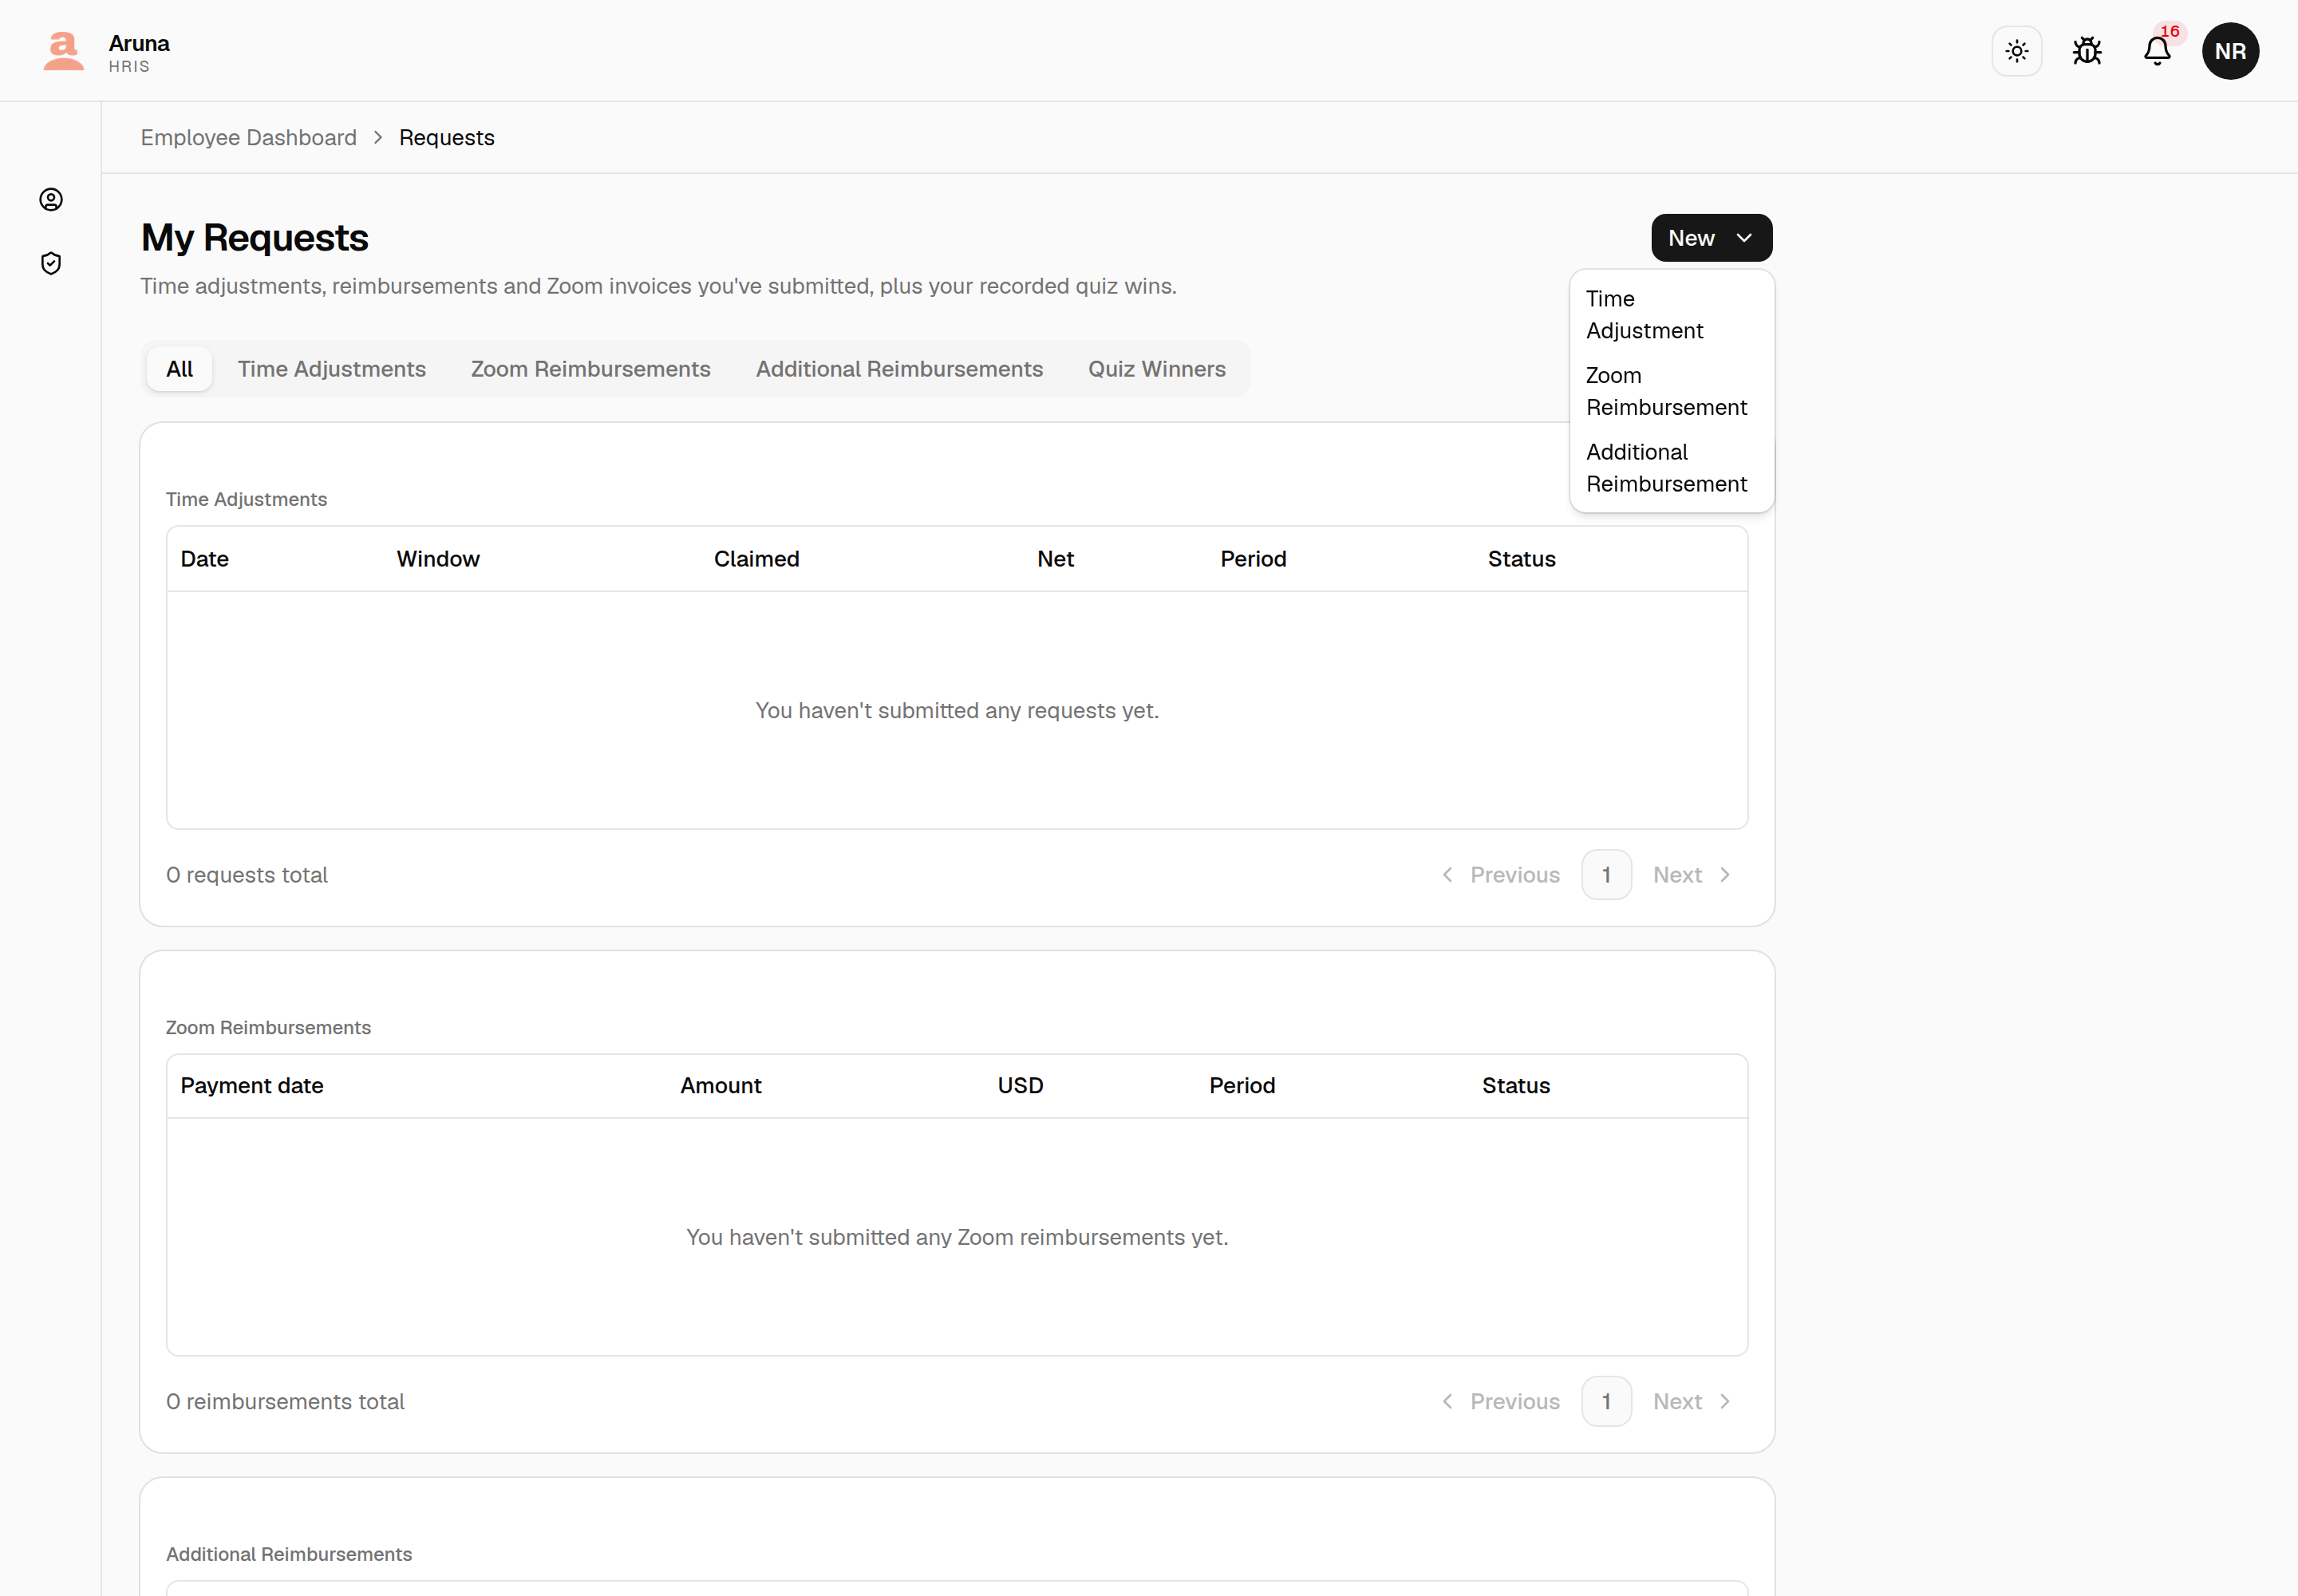Screen dimensions: 2298x1596
Task: Switch to Time Adjustments tab
Action: click(x=332, y=369)
